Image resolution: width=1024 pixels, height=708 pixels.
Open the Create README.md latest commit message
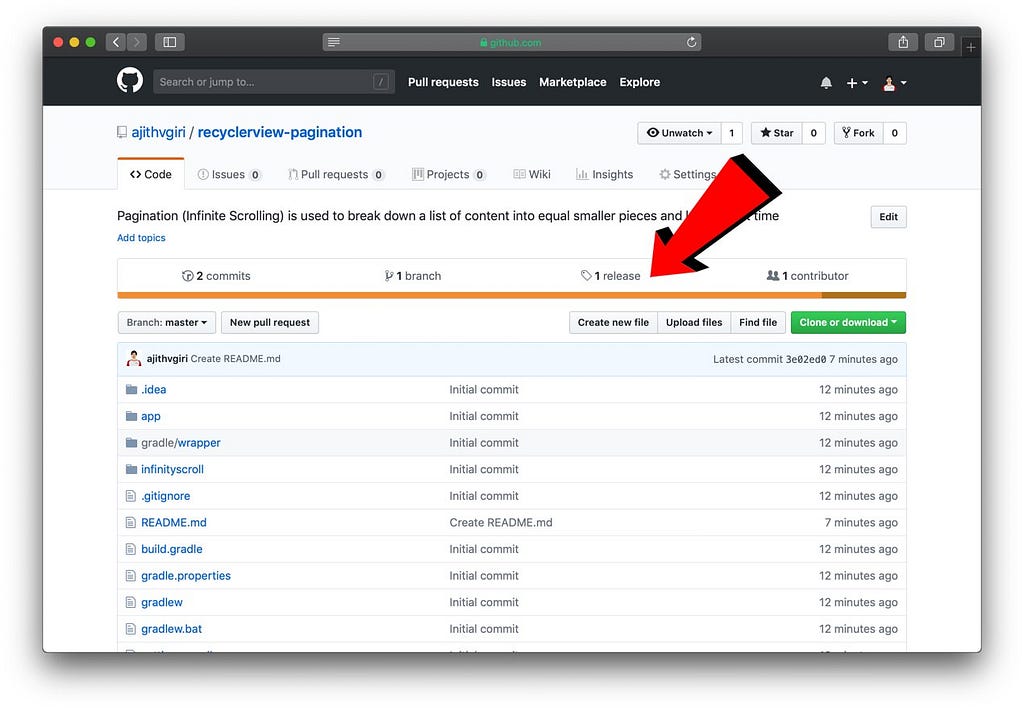point(236,359)
